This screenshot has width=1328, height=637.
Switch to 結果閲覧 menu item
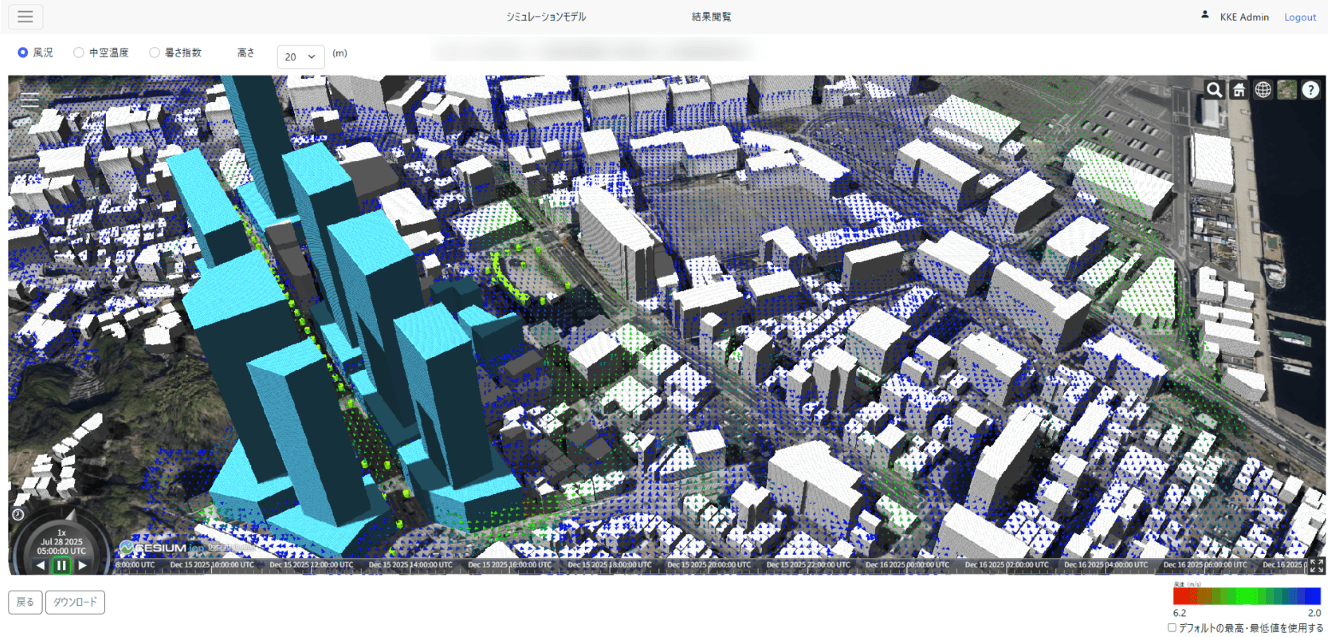(711, 17)
